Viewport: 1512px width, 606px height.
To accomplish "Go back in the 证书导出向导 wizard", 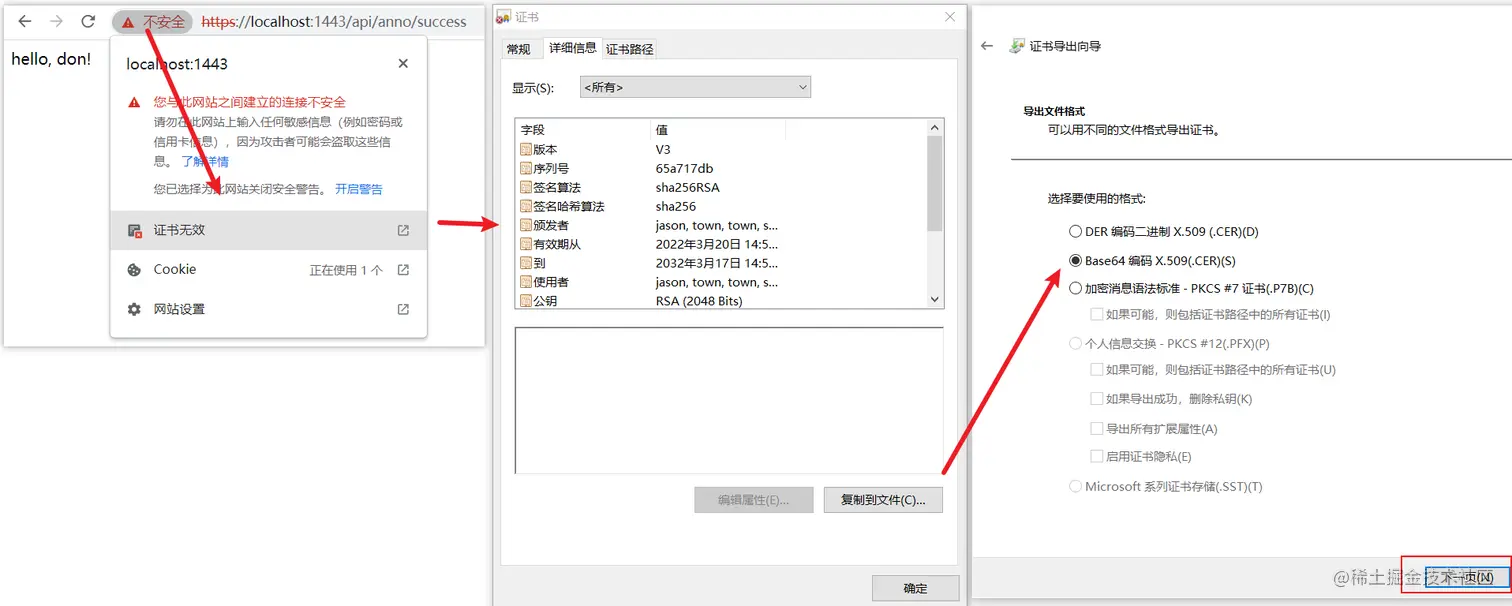I will tap(987, 46).
